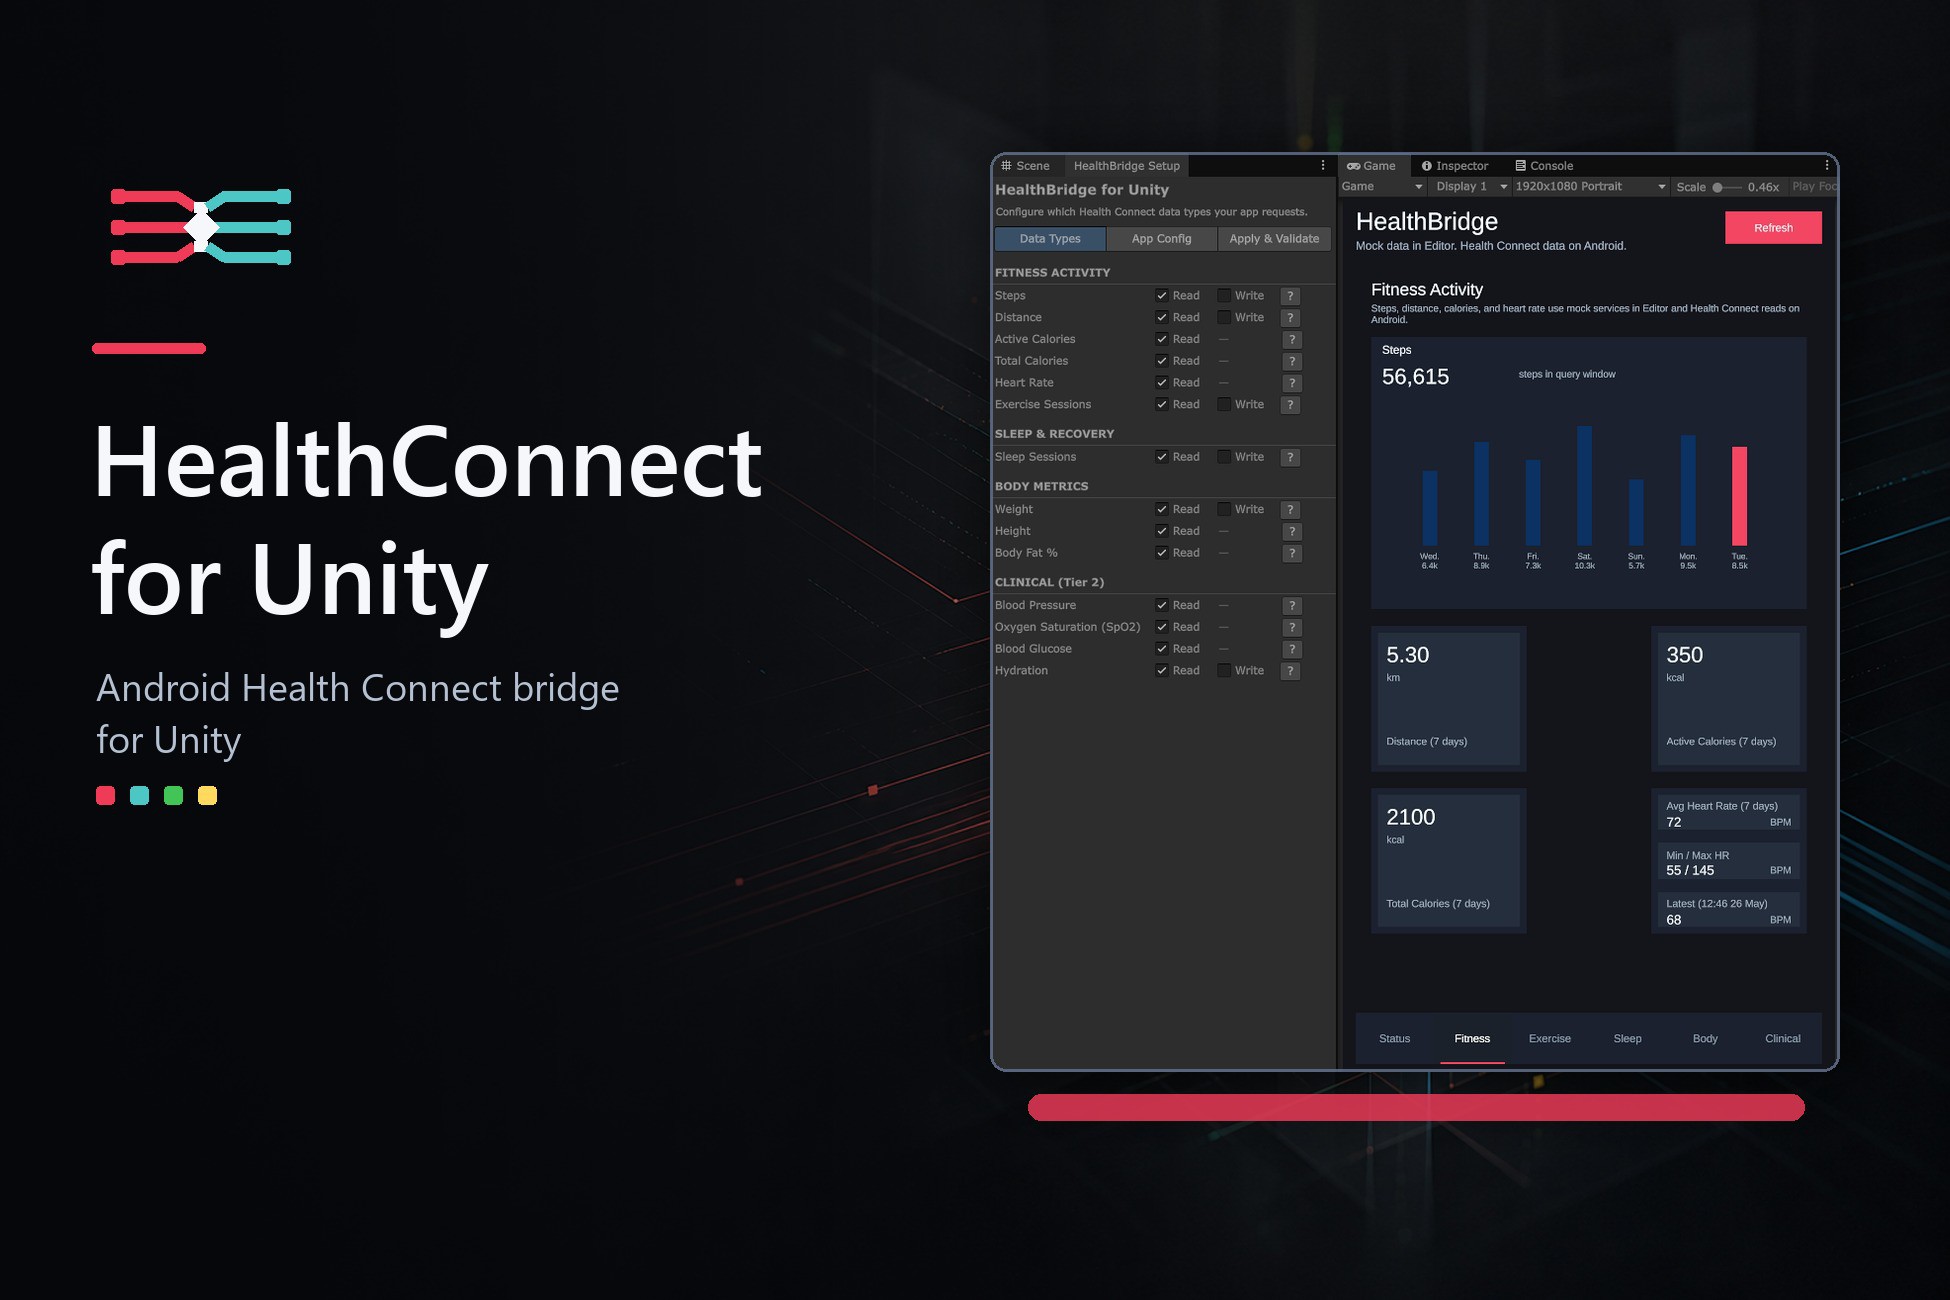
Task: Open help for Body Fat %
Action: 1292,553
